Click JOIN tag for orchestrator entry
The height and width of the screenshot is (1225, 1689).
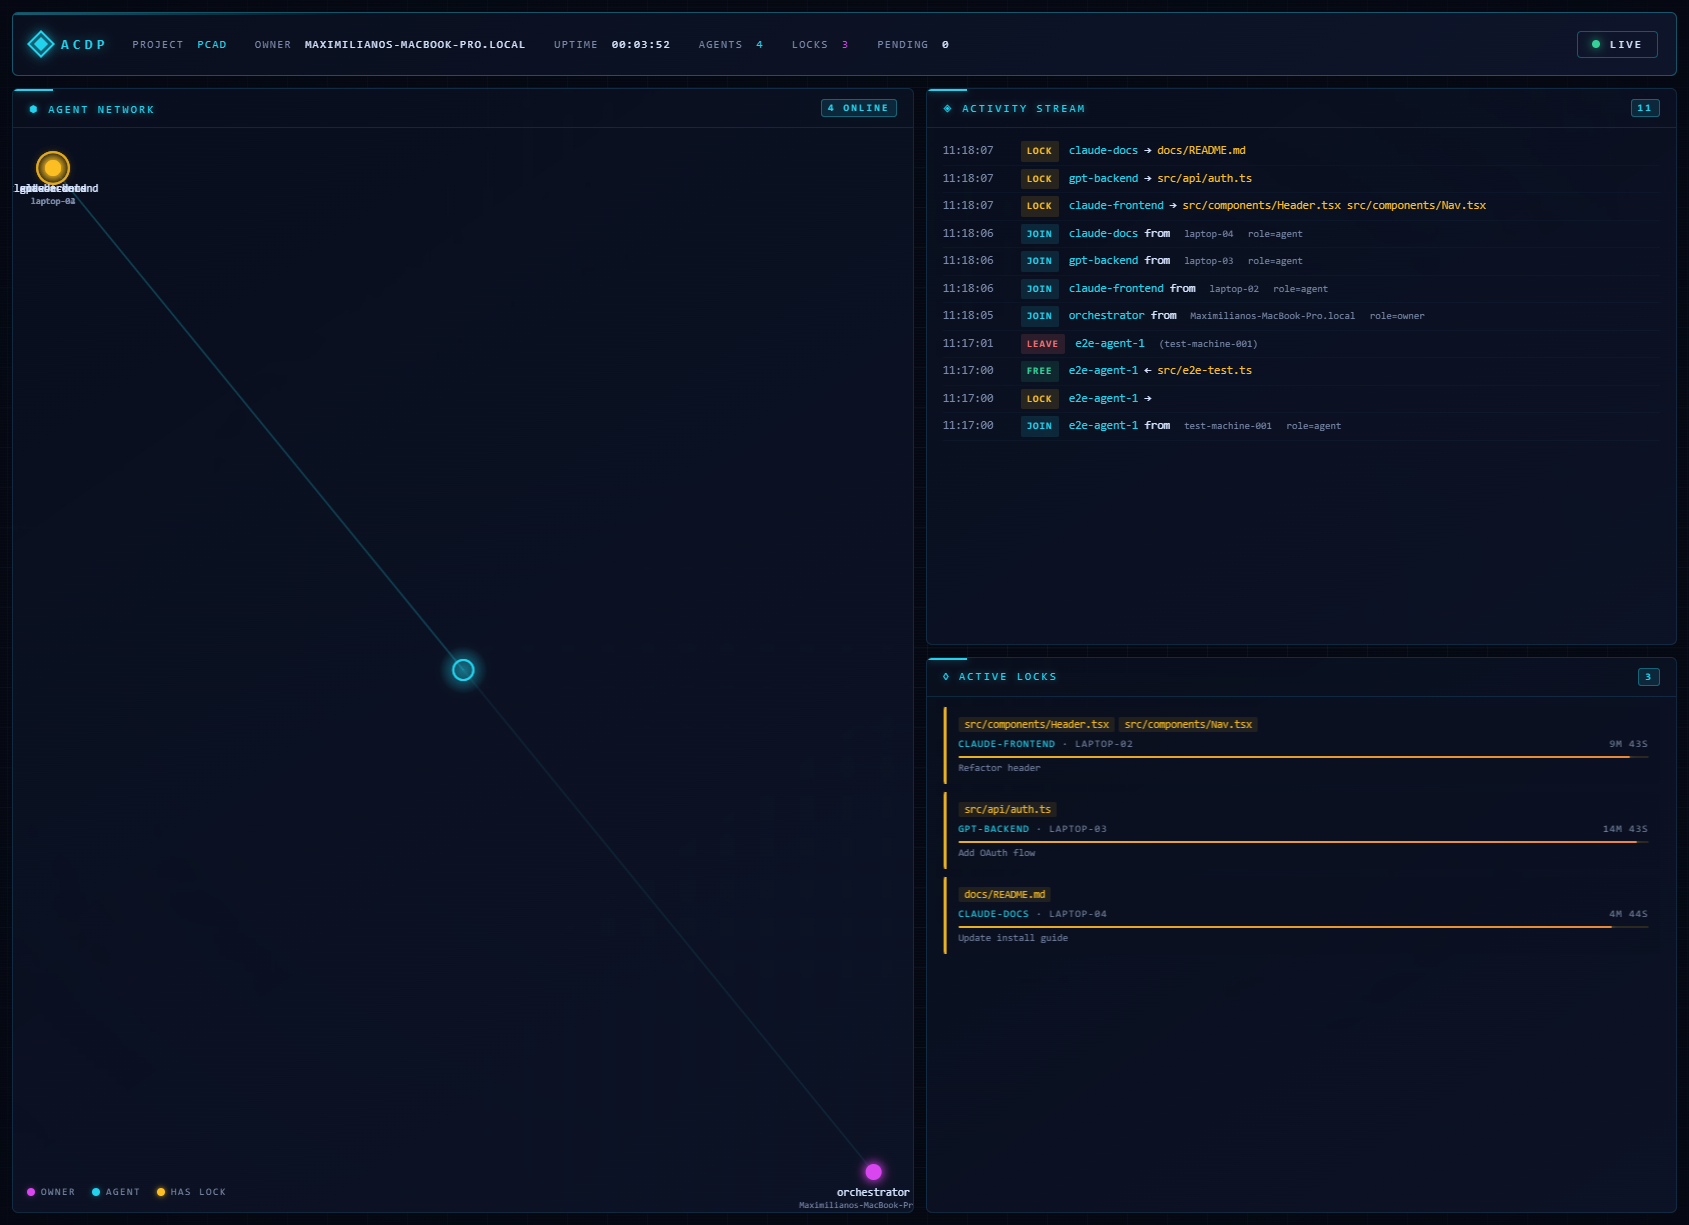tap(1039, 316)
